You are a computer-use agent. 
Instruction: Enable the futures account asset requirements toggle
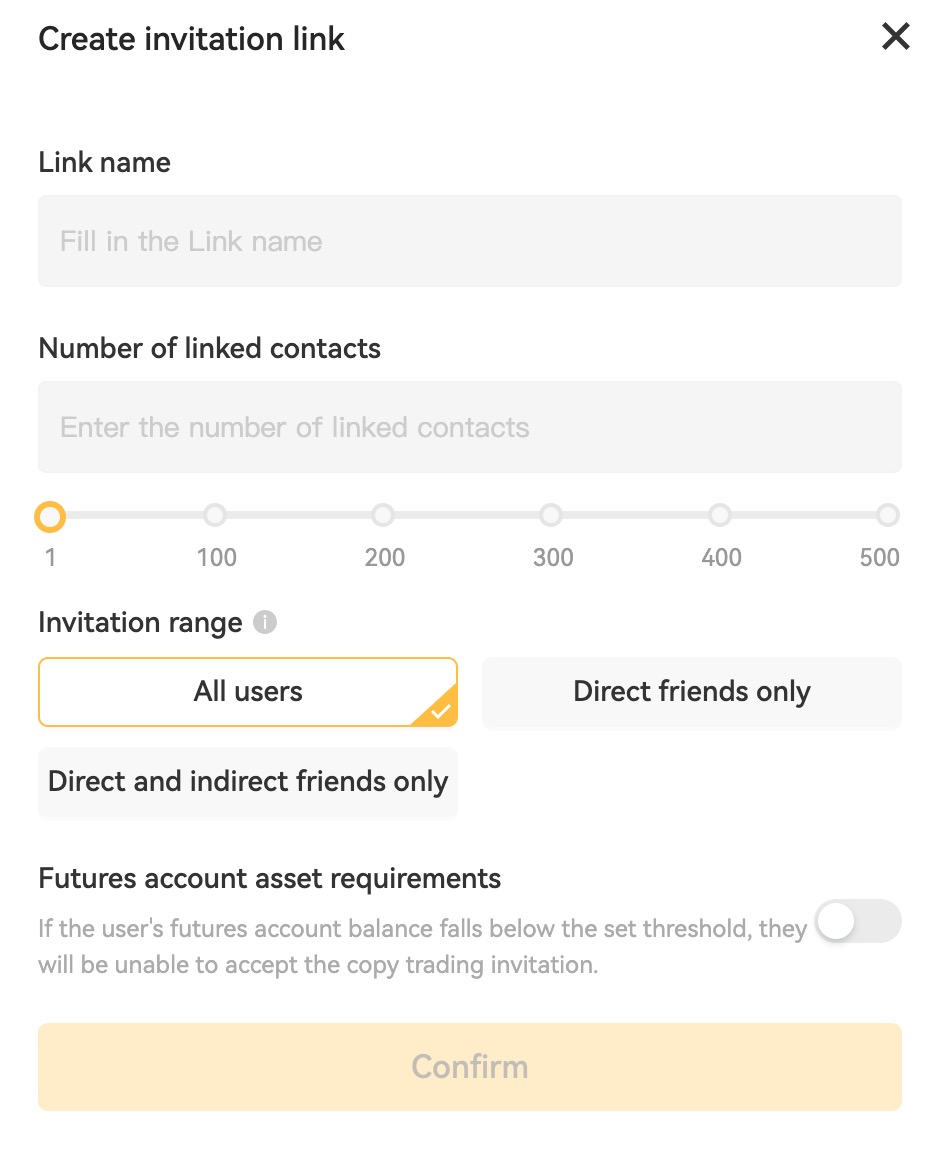pos(858,921)
